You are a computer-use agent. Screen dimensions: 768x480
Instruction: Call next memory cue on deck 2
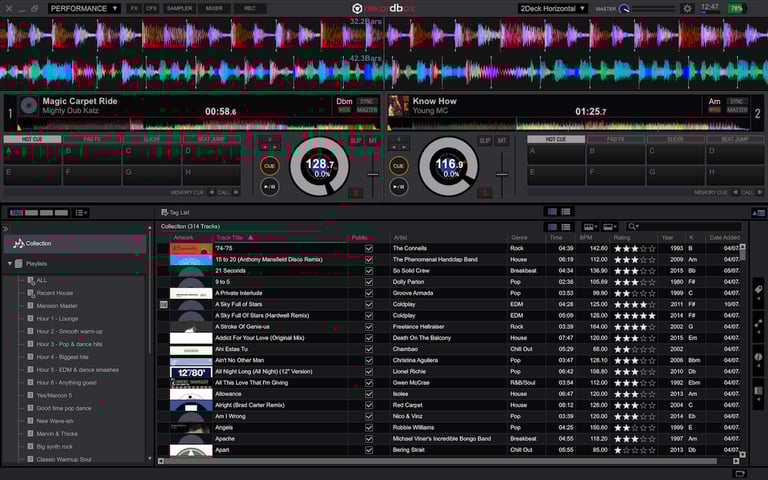pyautogui.click(x=760, y=192)
